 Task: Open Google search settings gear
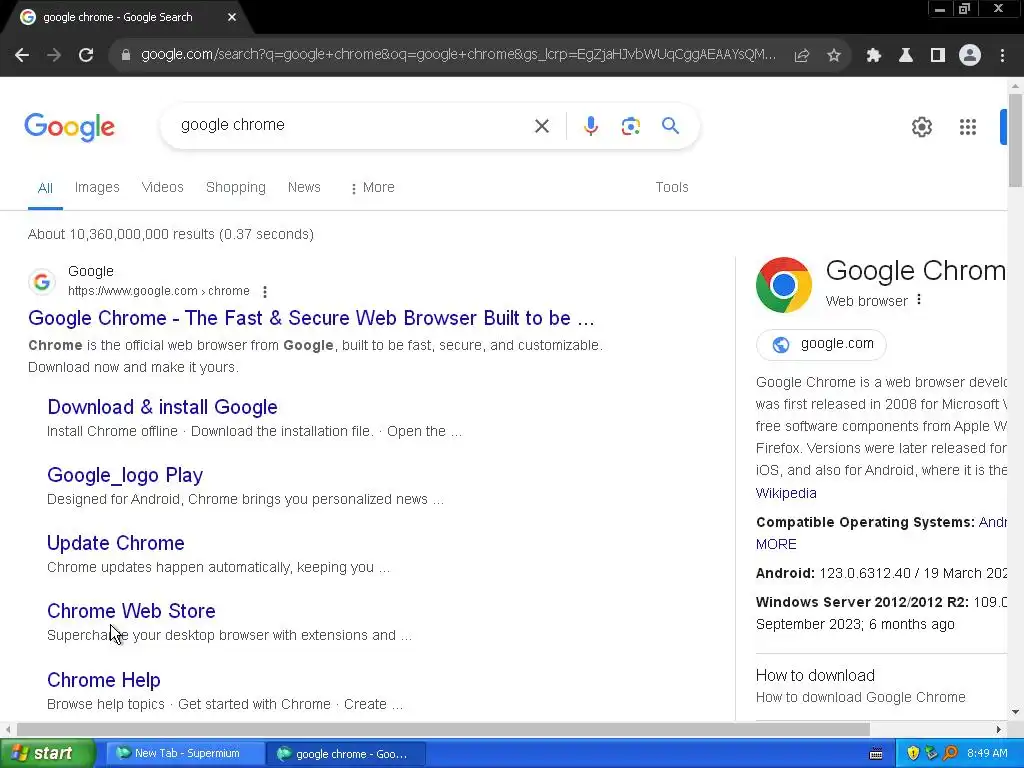point(921,127)
